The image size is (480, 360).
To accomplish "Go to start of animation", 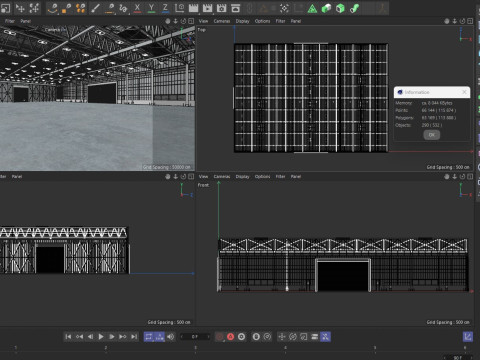I will [x=68, y=337].
